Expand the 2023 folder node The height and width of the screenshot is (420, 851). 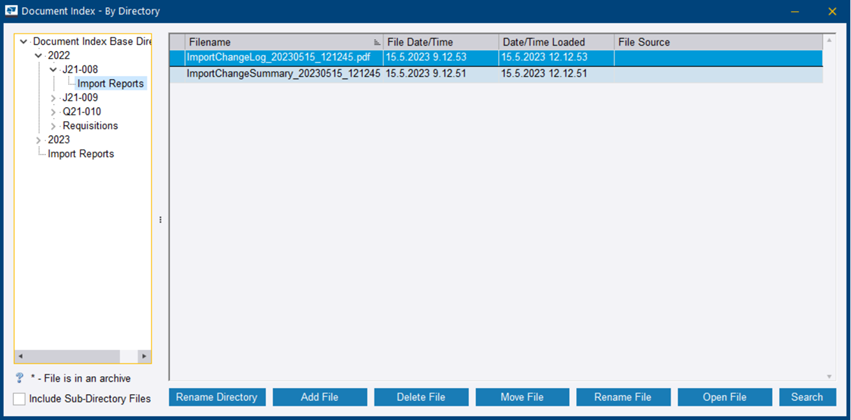point(38,140)
